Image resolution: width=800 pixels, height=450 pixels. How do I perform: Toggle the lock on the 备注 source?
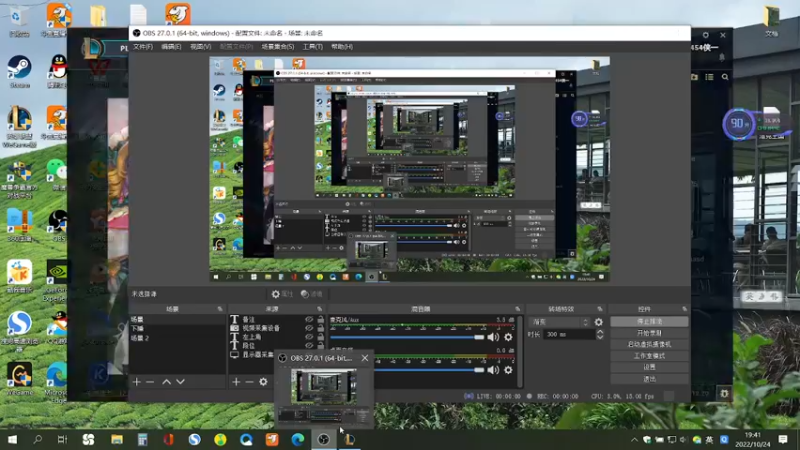320,319
